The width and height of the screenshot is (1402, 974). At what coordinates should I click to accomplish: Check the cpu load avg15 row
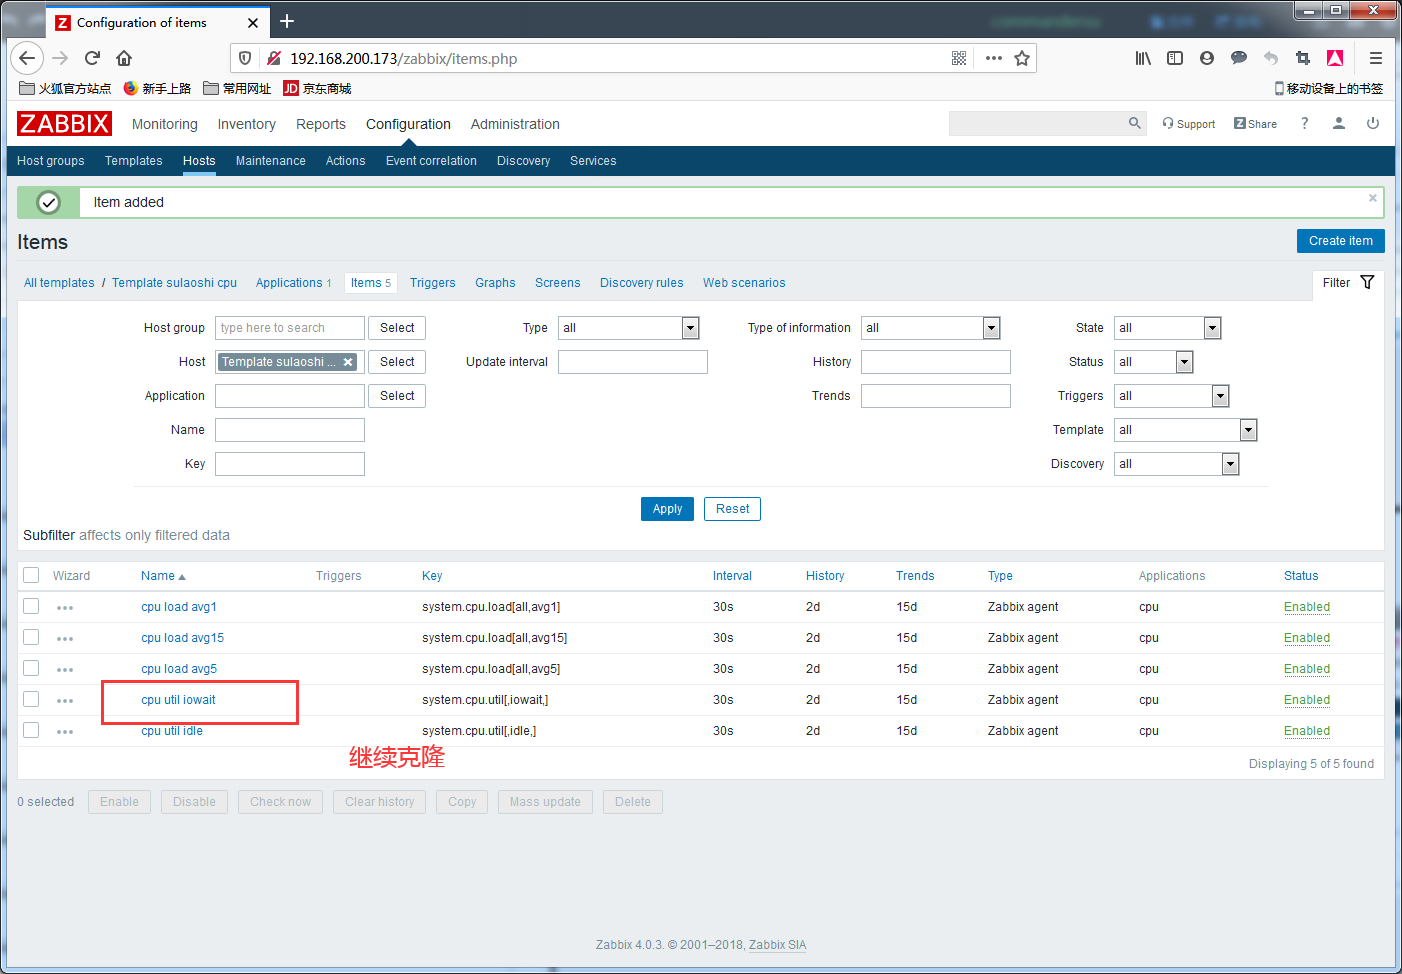(31, 637)
